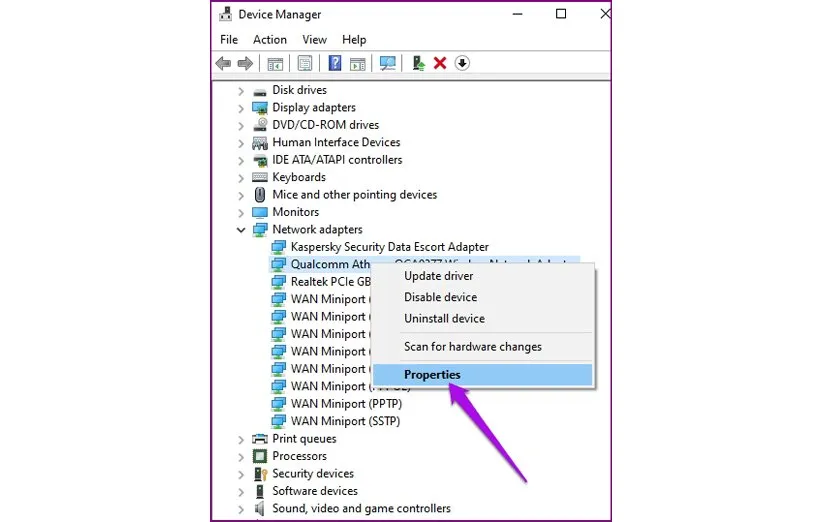Select Kaspersky Security Data Escort Adapter
Screen dimensions: 822x522
[x=389, y=247]
